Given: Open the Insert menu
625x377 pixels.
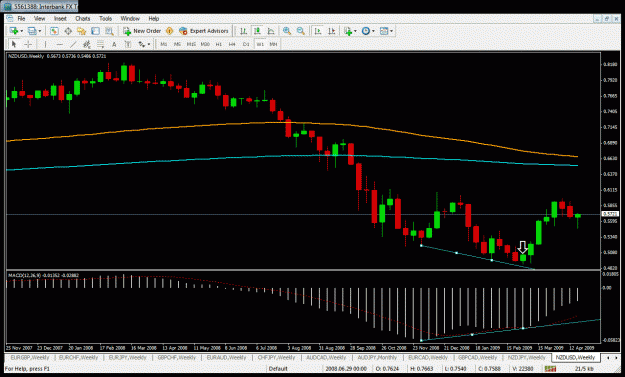Looking at the screenshot, I should 60,18.
